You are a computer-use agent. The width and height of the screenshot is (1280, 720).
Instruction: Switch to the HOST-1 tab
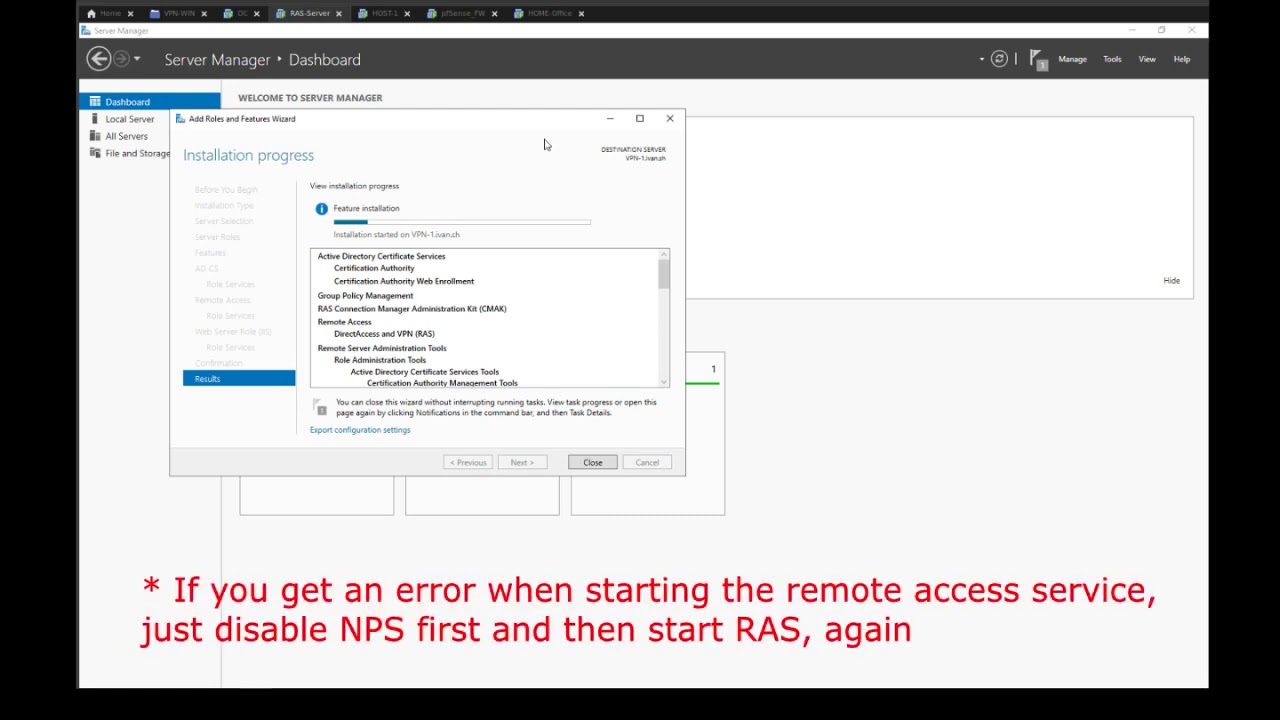click(x=384, y=13)
